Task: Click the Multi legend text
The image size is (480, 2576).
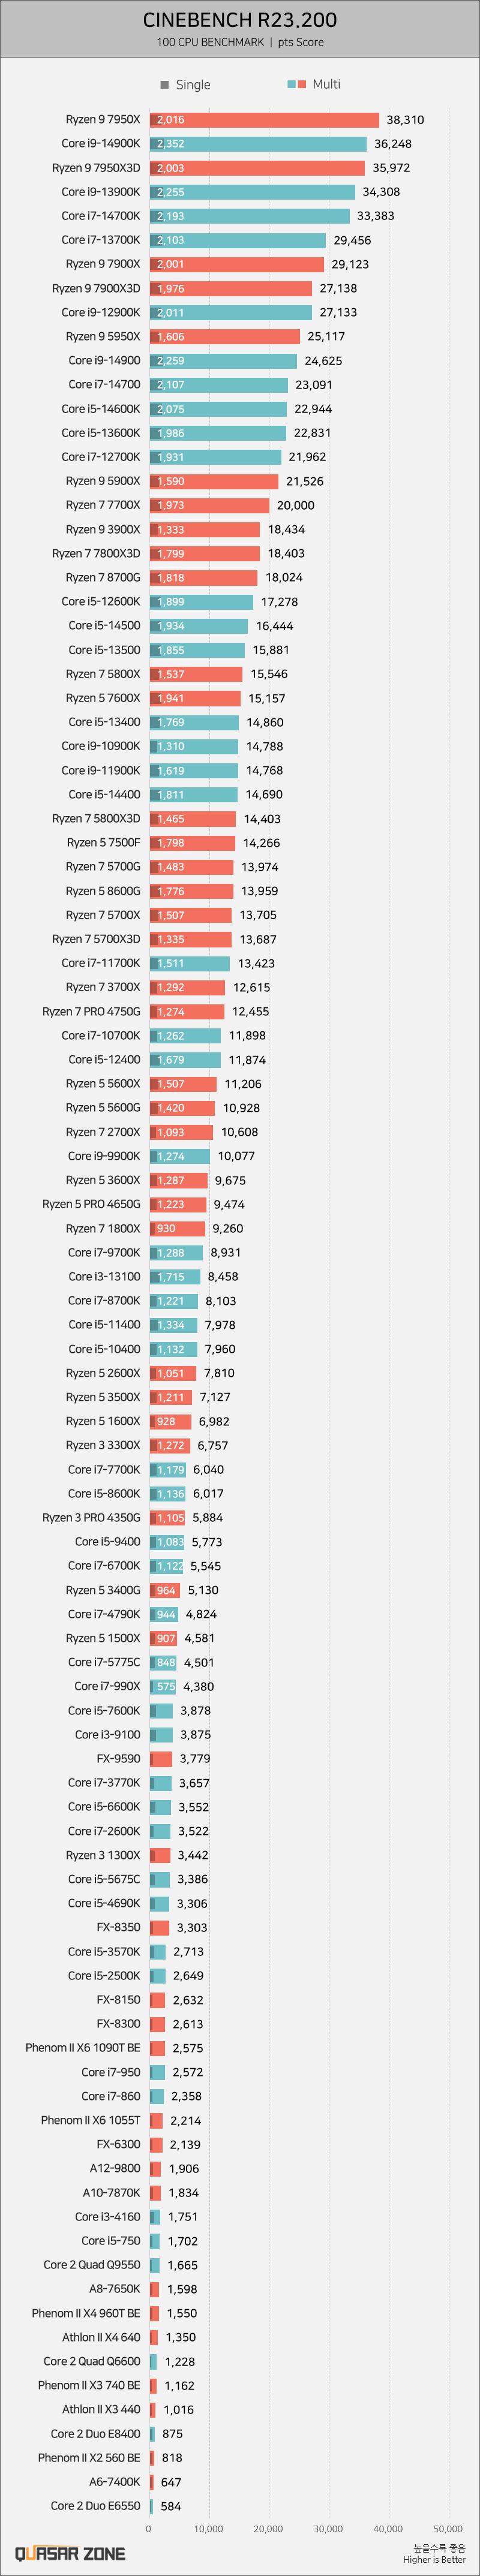Action: point(326,85)
